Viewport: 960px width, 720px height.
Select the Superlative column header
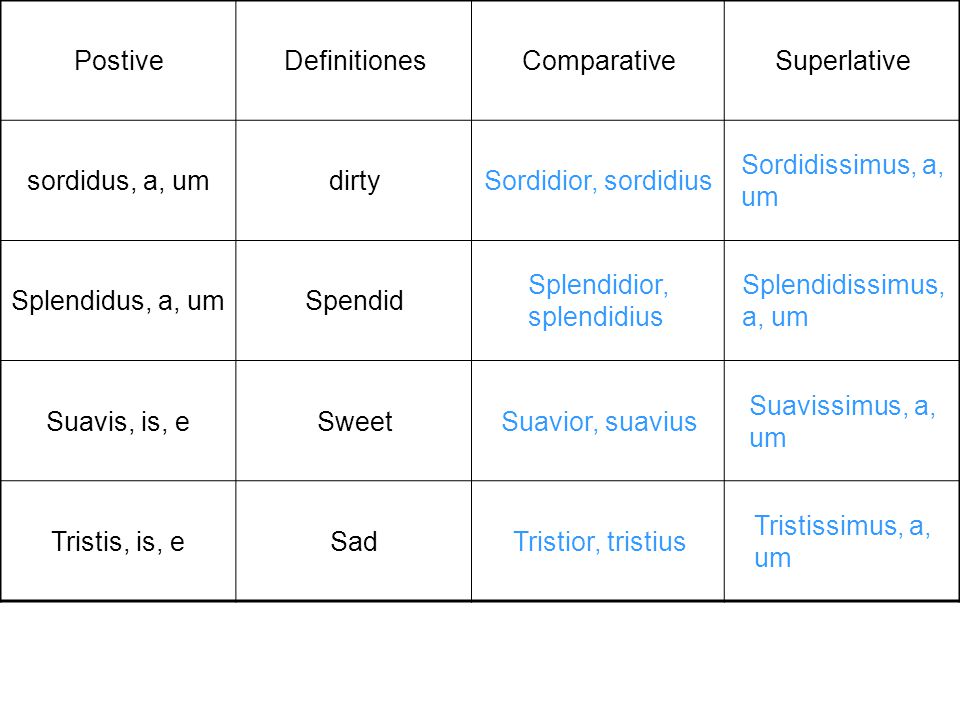coord(842,61)
